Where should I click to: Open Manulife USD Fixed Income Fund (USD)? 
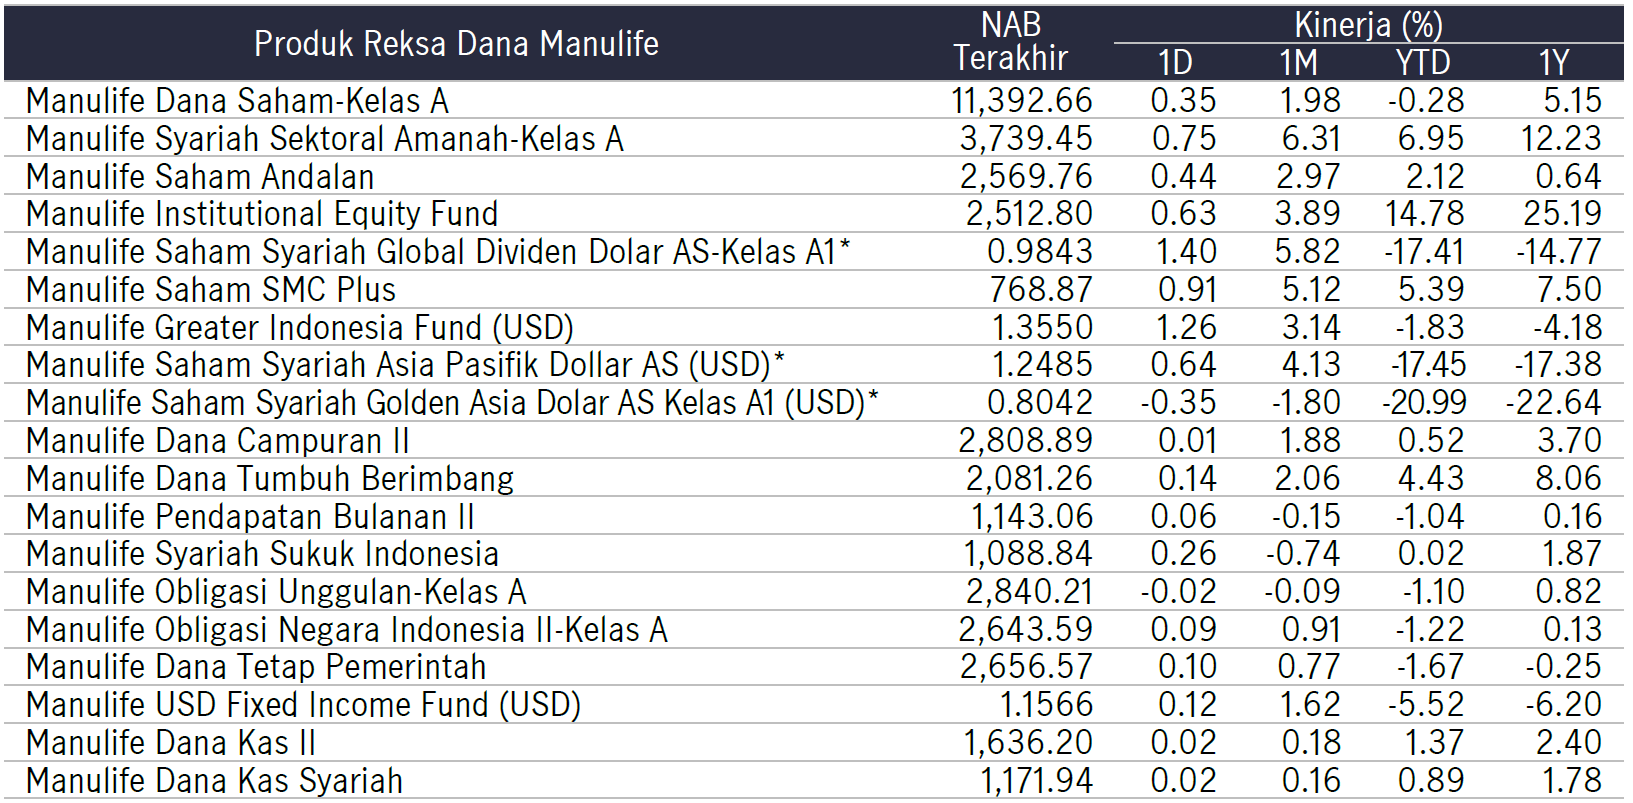(x=303, y=705)
